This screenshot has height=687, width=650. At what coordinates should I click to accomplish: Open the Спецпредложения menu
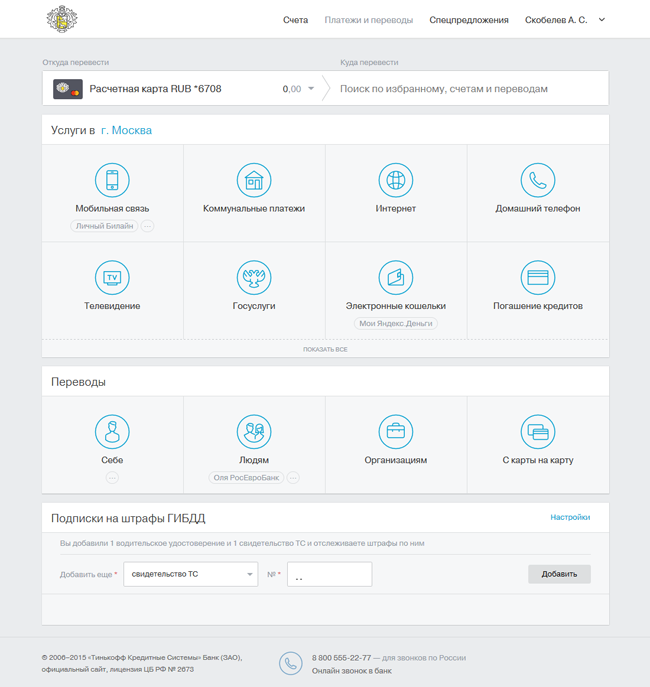[469, 20]
